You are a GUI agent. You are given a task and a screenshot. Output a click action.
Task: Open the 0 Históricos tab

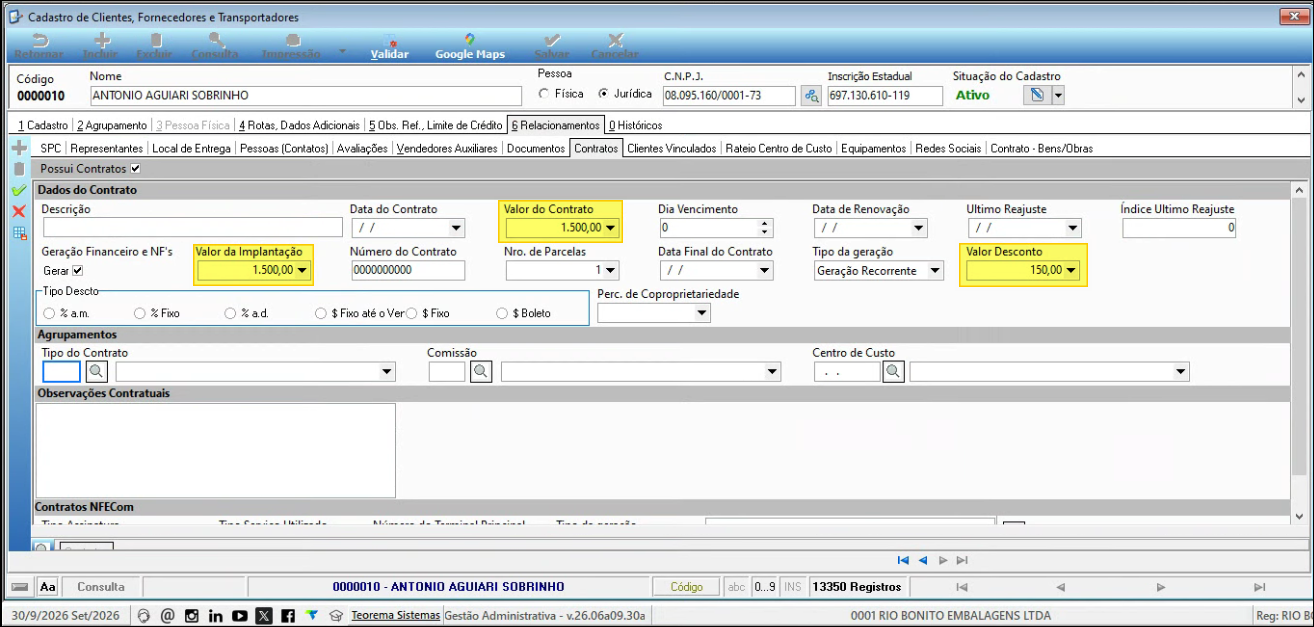click(x=635, y=125)
